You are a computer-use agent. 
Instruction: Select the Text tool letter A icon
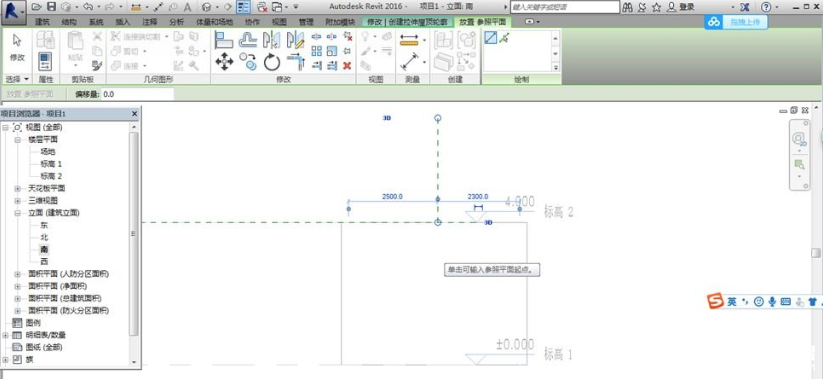[x=187, y=7]
